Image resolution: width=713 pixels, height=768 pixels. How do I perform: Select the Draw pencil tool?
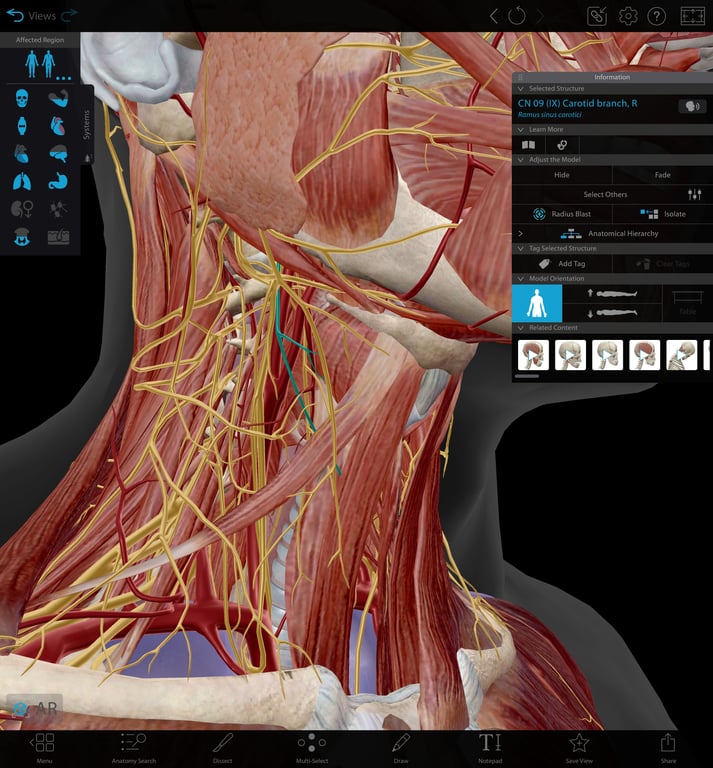pyautogui.click(x=401, y=747)
